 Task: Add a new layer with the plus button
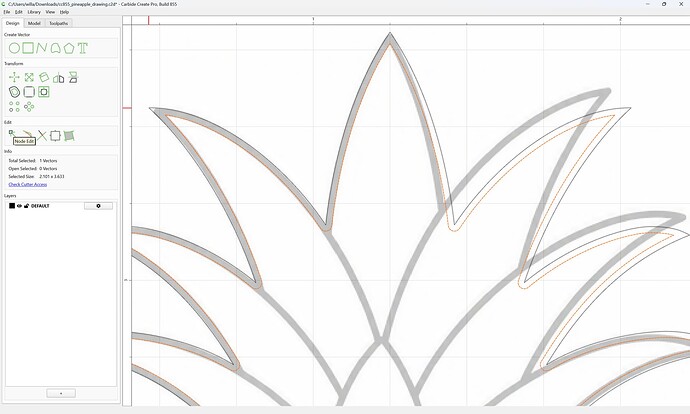coord(61,393)
